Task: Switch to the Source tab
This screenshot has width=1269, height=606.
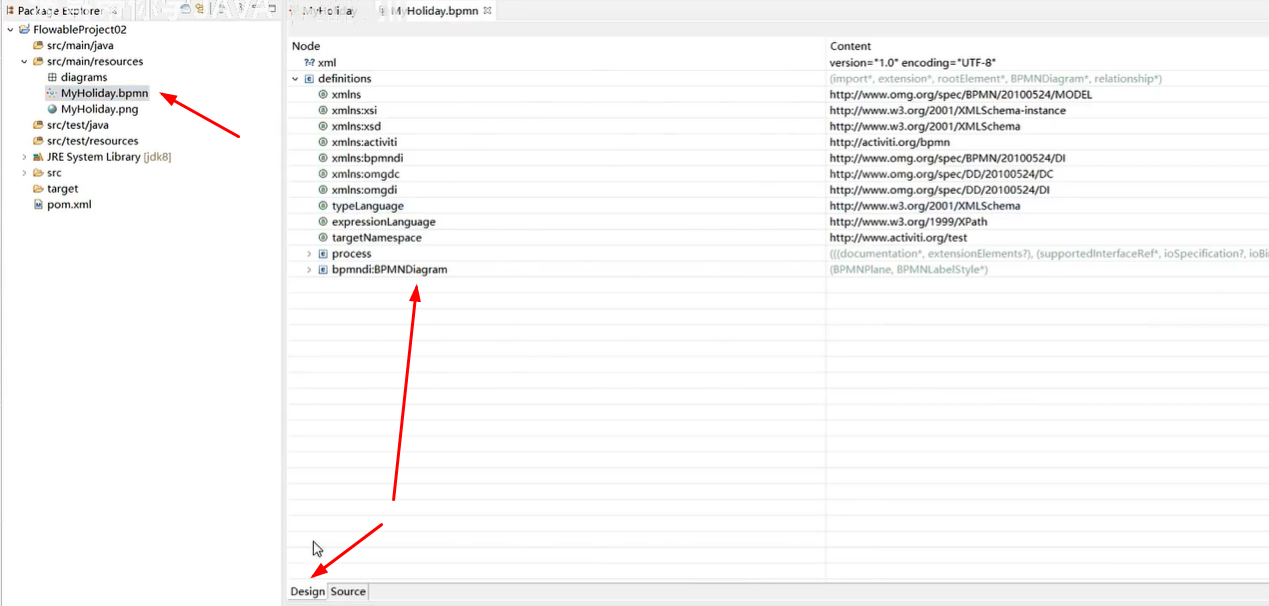Action: pyautogui.click(x=348, y=592)
